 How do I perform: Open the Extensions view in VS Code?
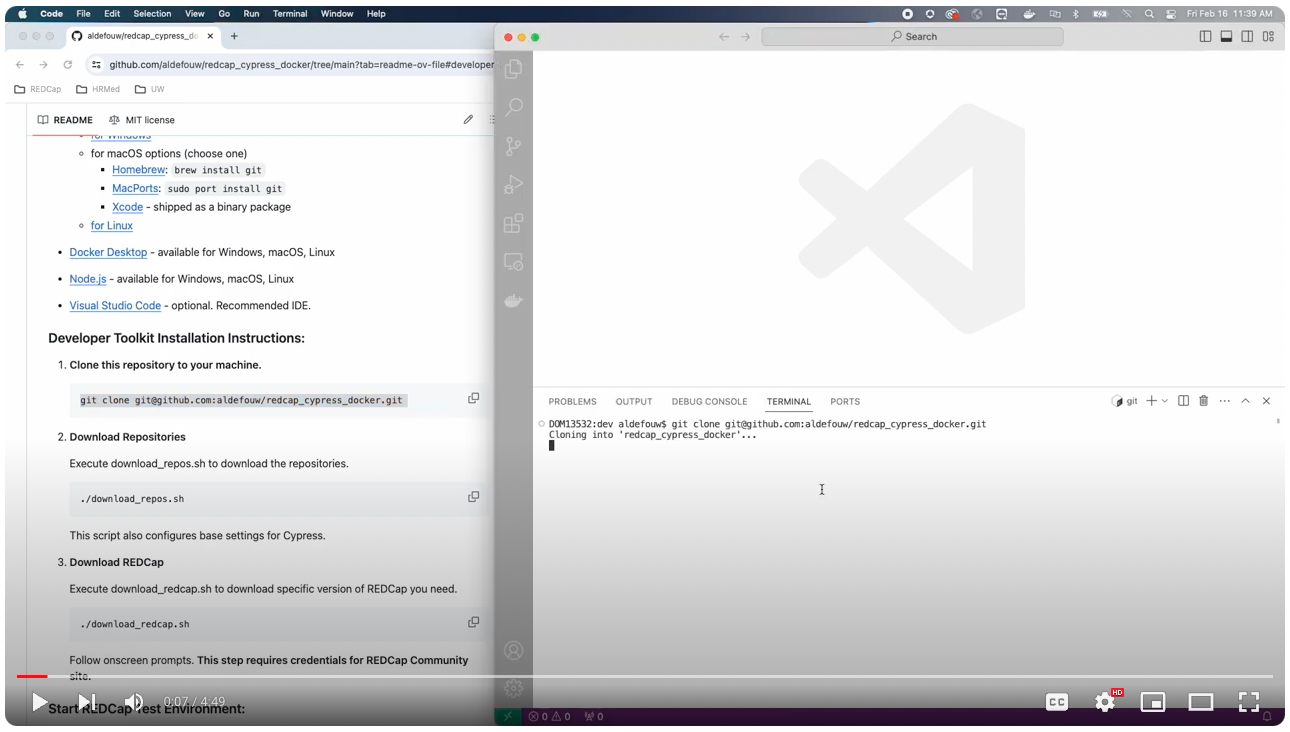pos(514,223)
